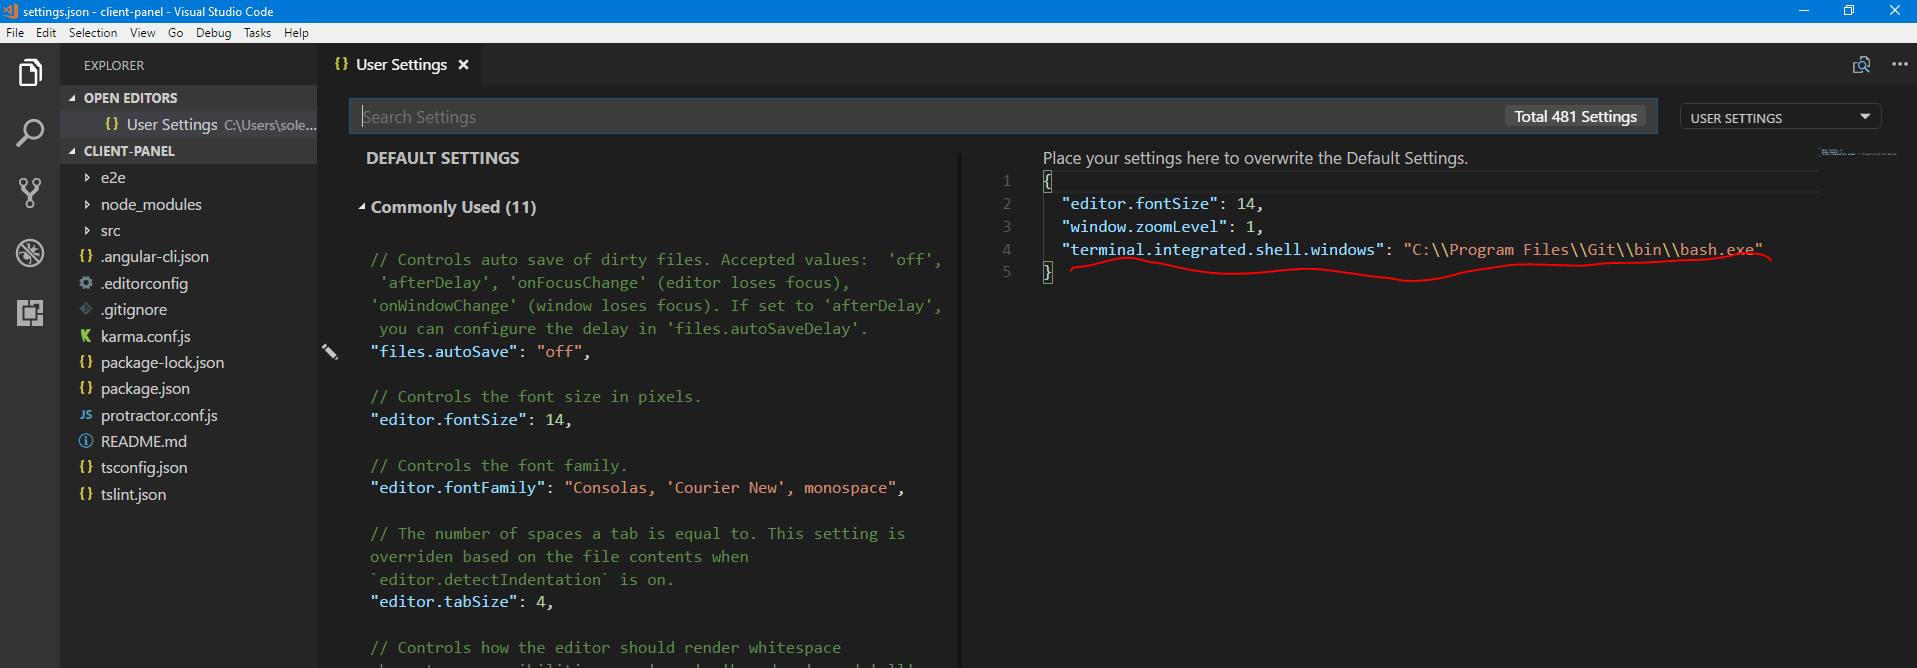Open the Go menu

(176, 33)
